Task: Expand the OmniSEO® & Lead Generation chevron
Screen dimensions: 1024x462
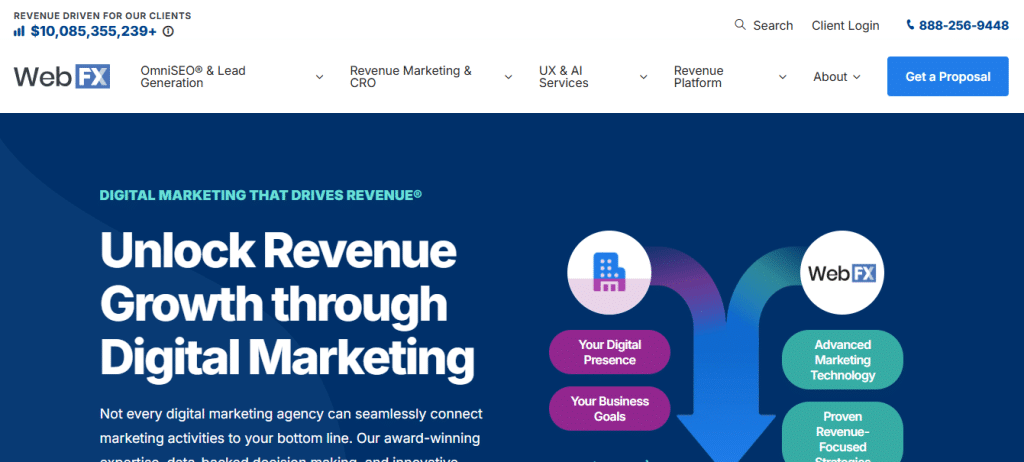Action: point(319,77)
